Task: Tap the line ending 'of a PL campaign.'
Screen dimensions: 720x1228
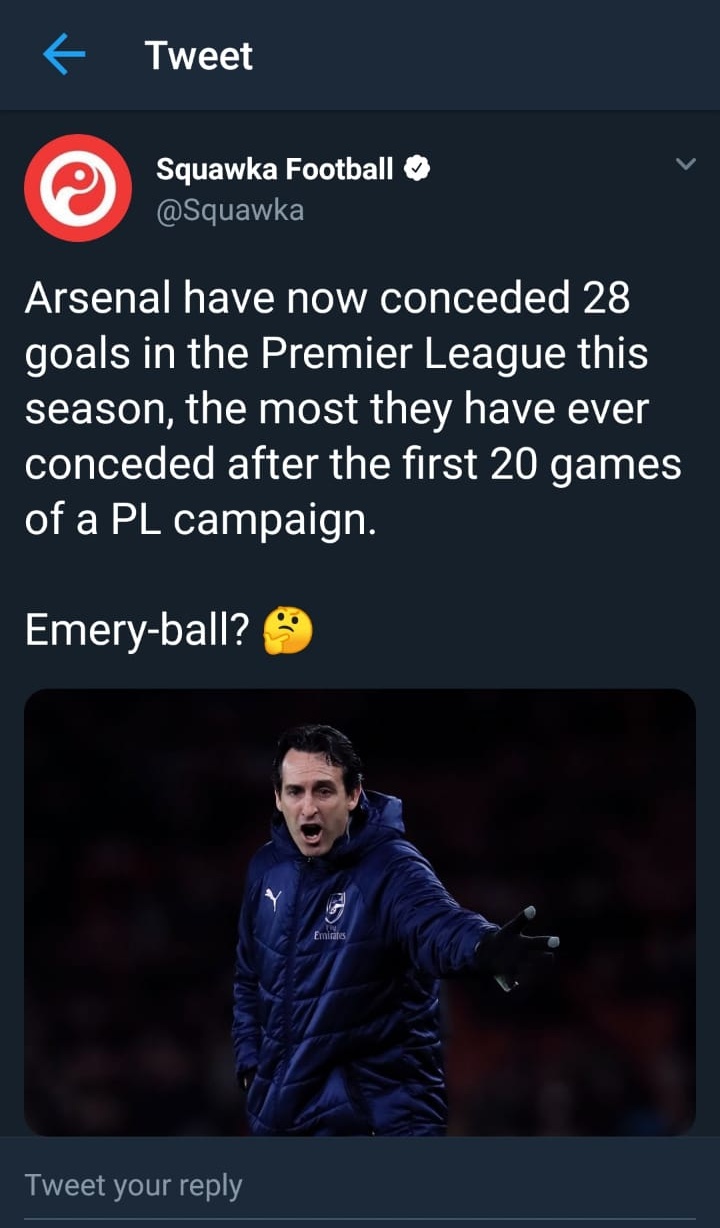Action: pyautogui.click(x=200, y=520)
